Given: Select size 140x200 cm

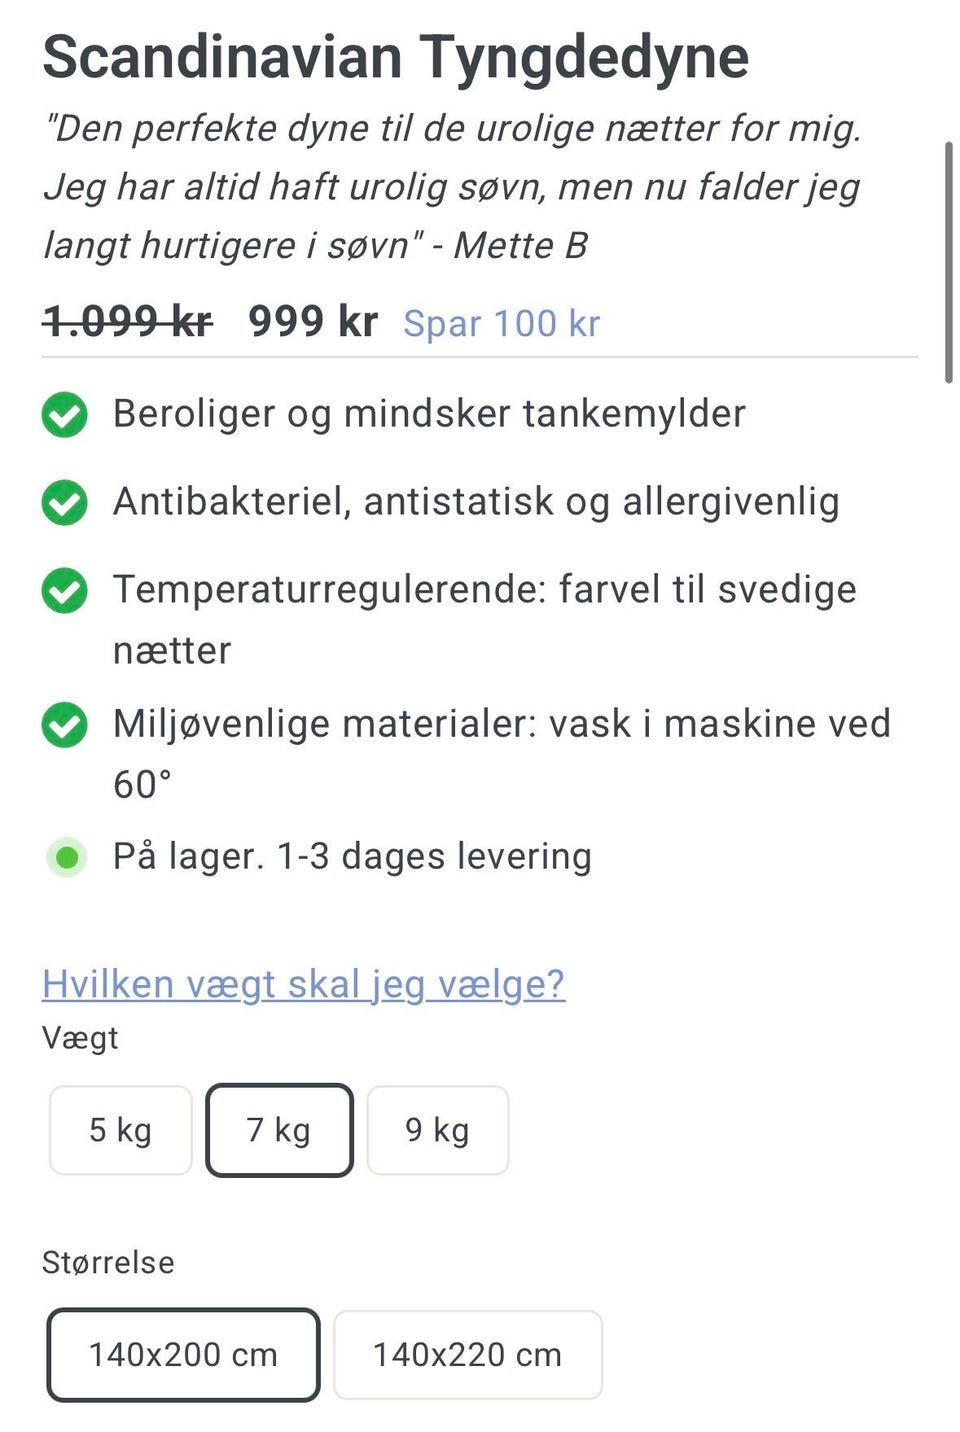Looking at the screenshot, I should pos(183,1355).
